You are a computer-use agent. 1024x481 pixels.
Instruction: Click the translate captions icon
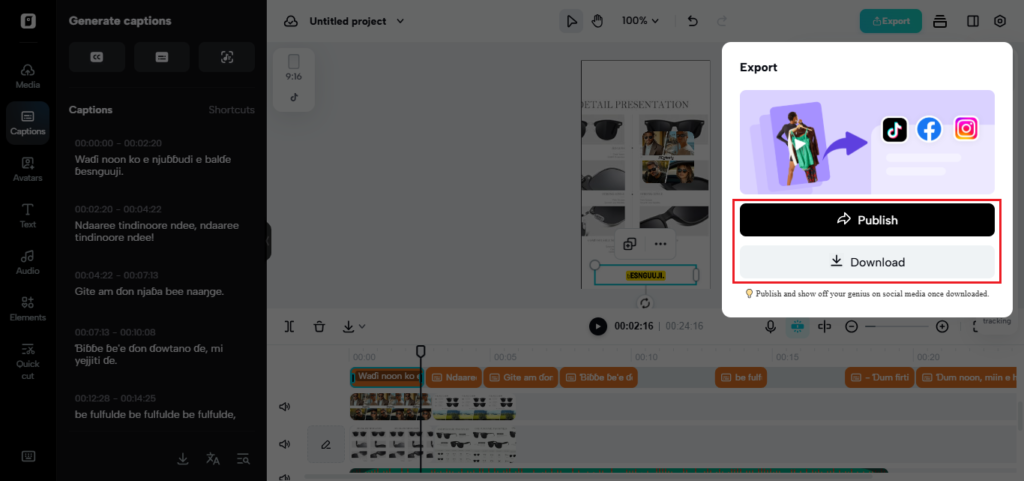(212, 459)
